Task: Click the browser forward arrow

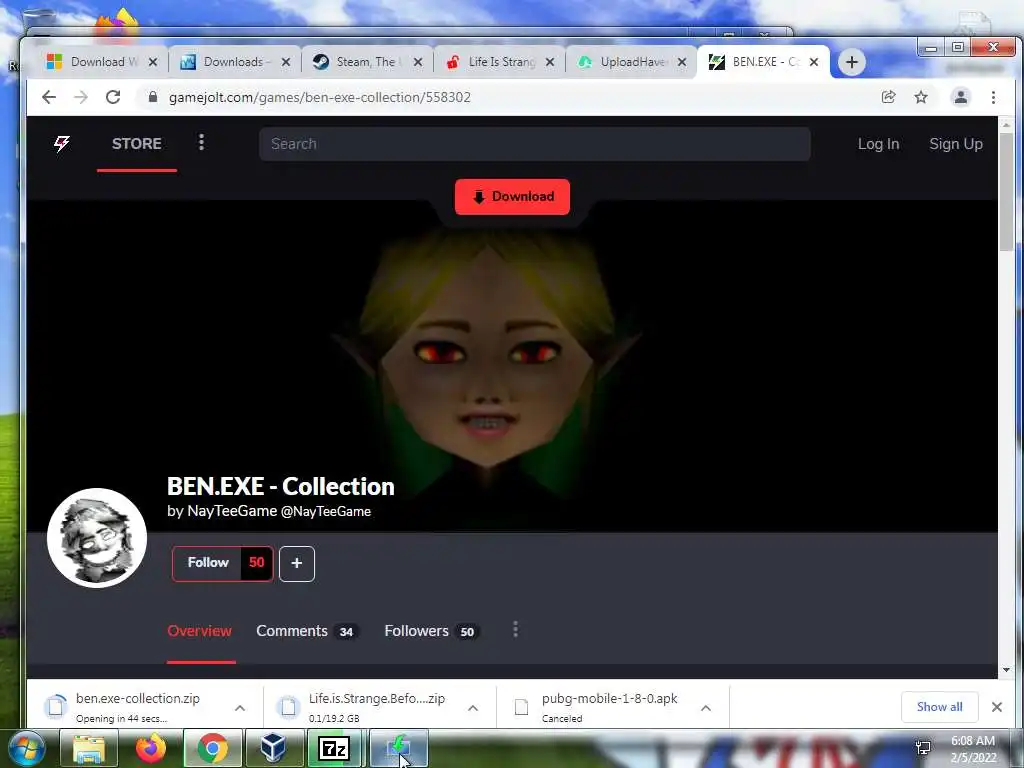Action: (81, 97)
